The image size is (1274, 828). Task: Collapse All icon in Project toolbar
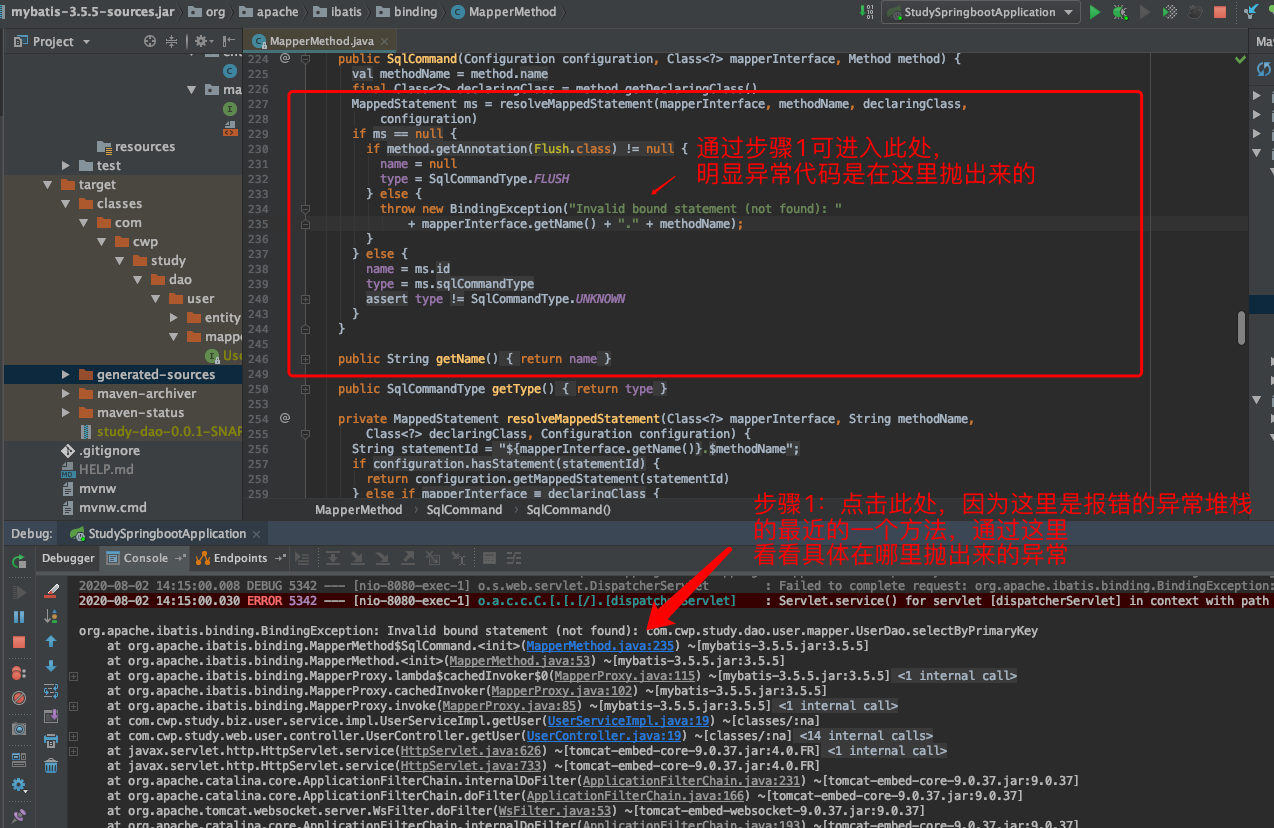click(171, 41)
